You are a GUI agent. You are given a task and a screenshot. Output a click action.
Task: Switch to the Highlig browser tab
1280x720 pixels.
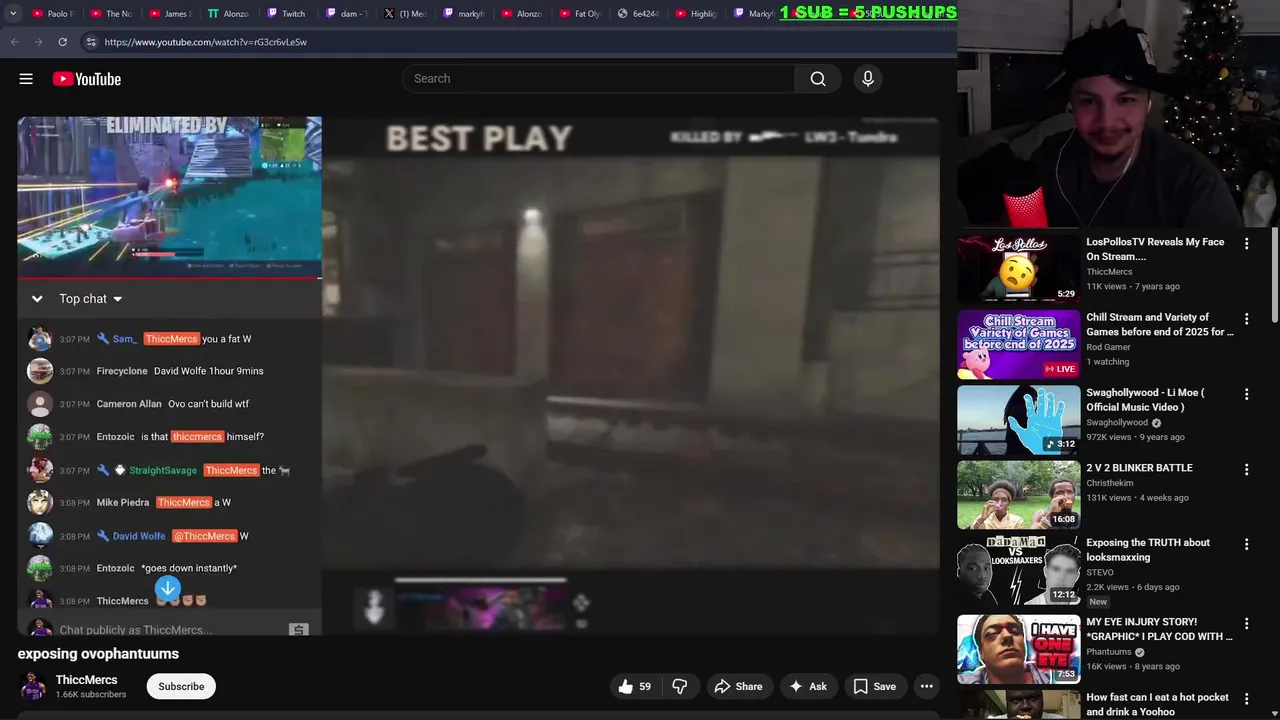(697, 14)
